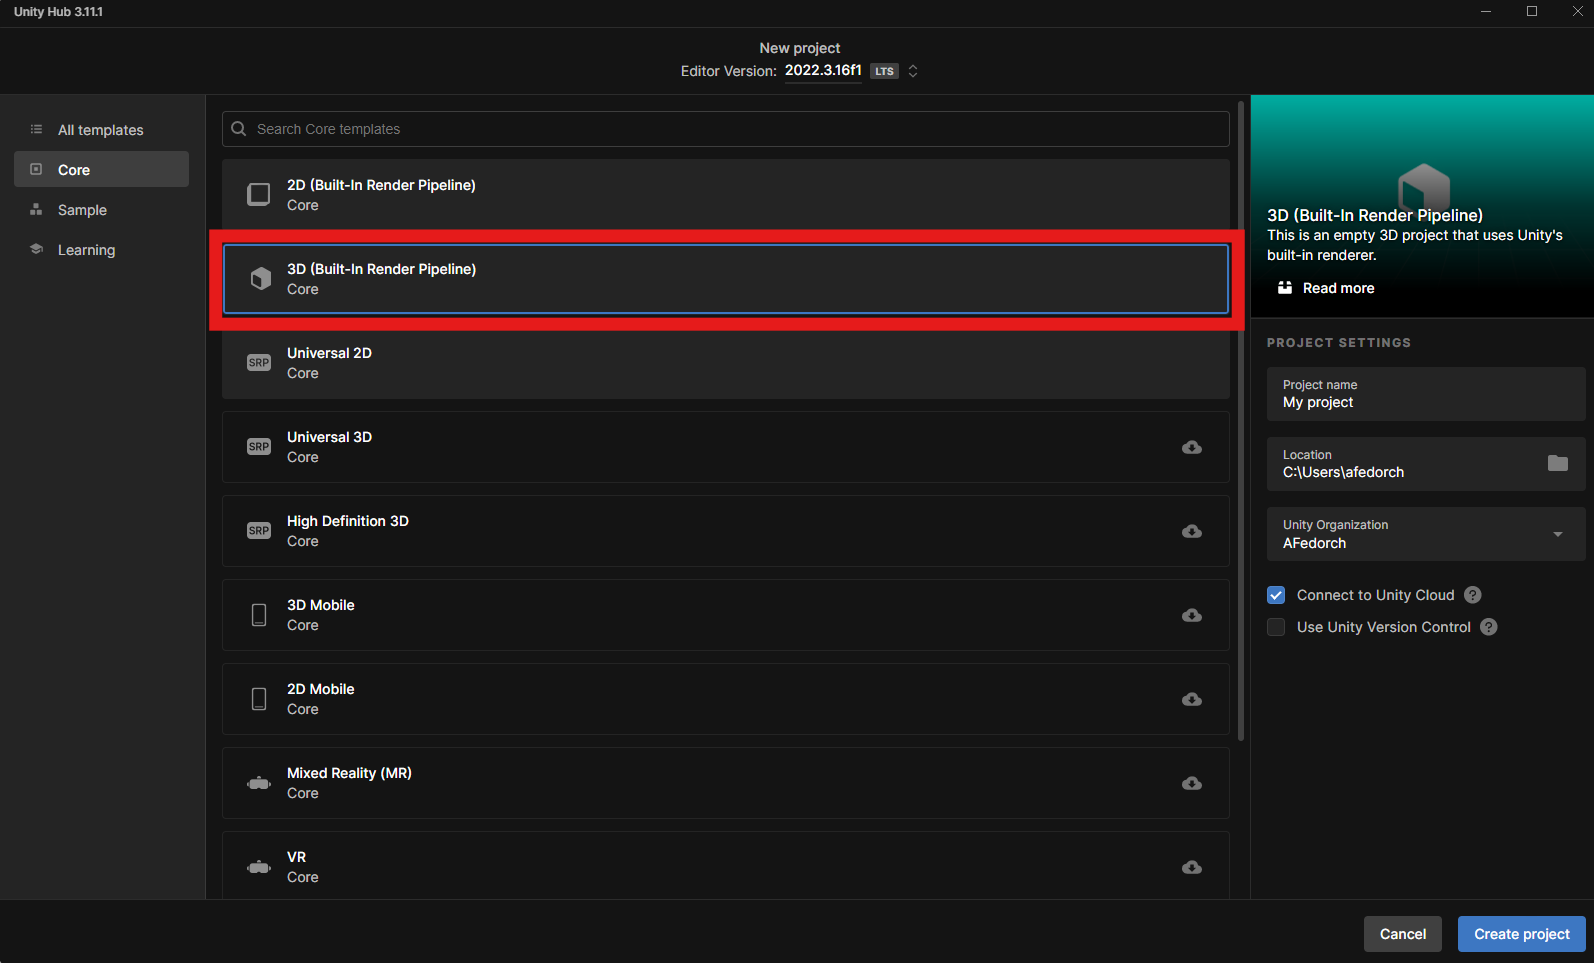Click the Read more book icon
Viewport: 1594px width, 963px height.
1285,288
